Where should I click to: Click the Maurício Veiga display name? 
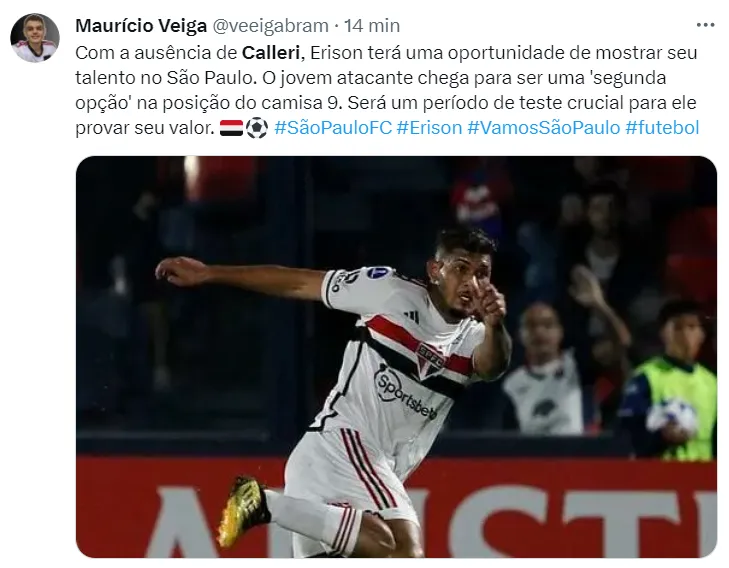141,26
